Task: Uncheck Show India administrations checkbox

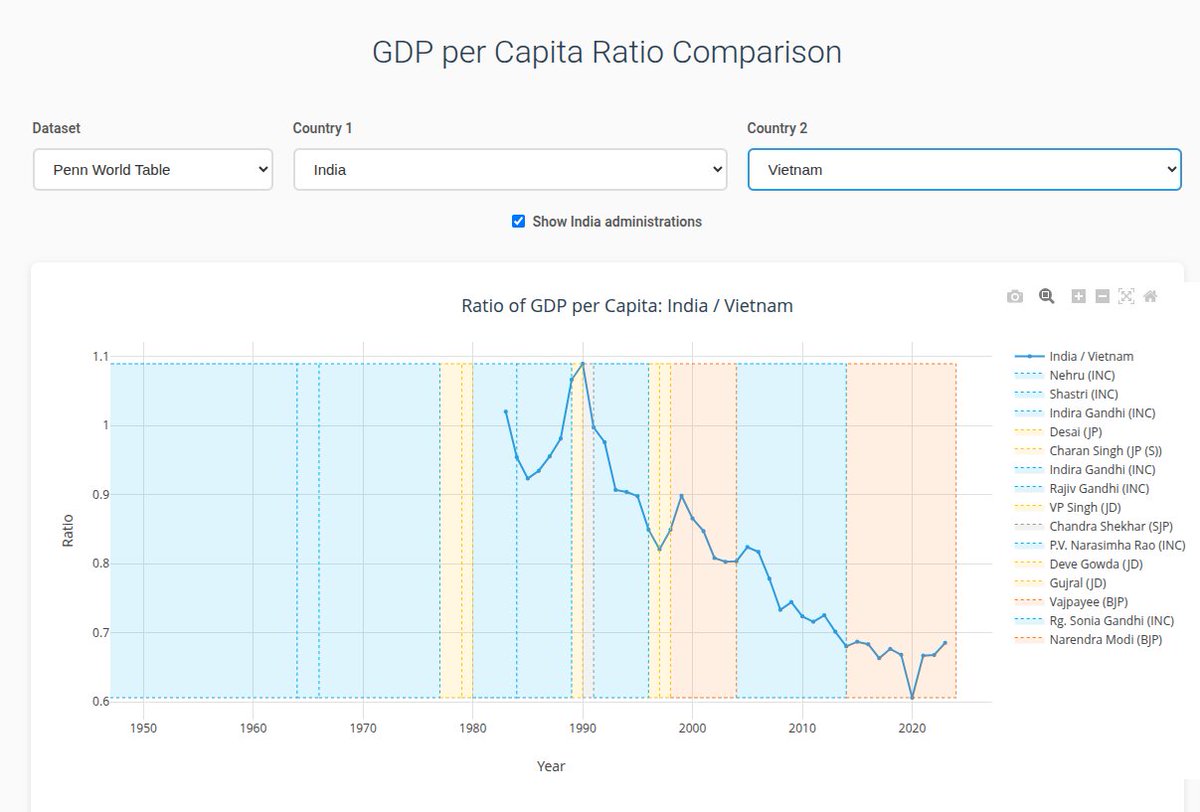Action: pos(518,221)
